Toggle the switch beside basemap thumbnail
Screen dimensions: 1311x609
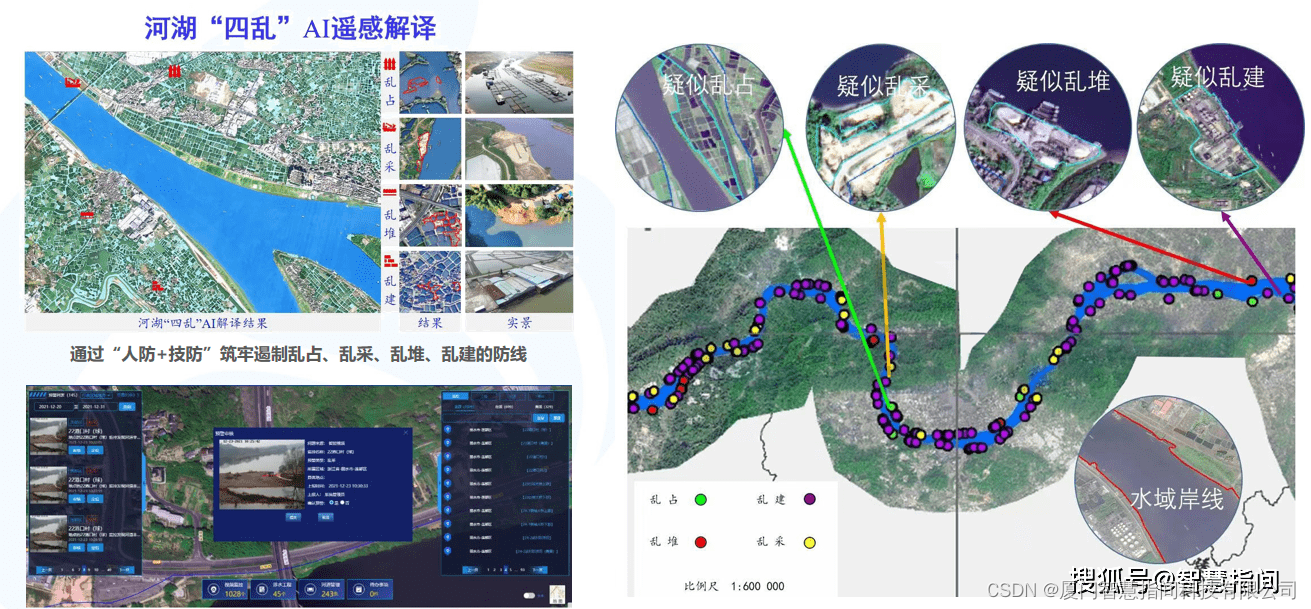pyautogui.click(x=529, y=595)
